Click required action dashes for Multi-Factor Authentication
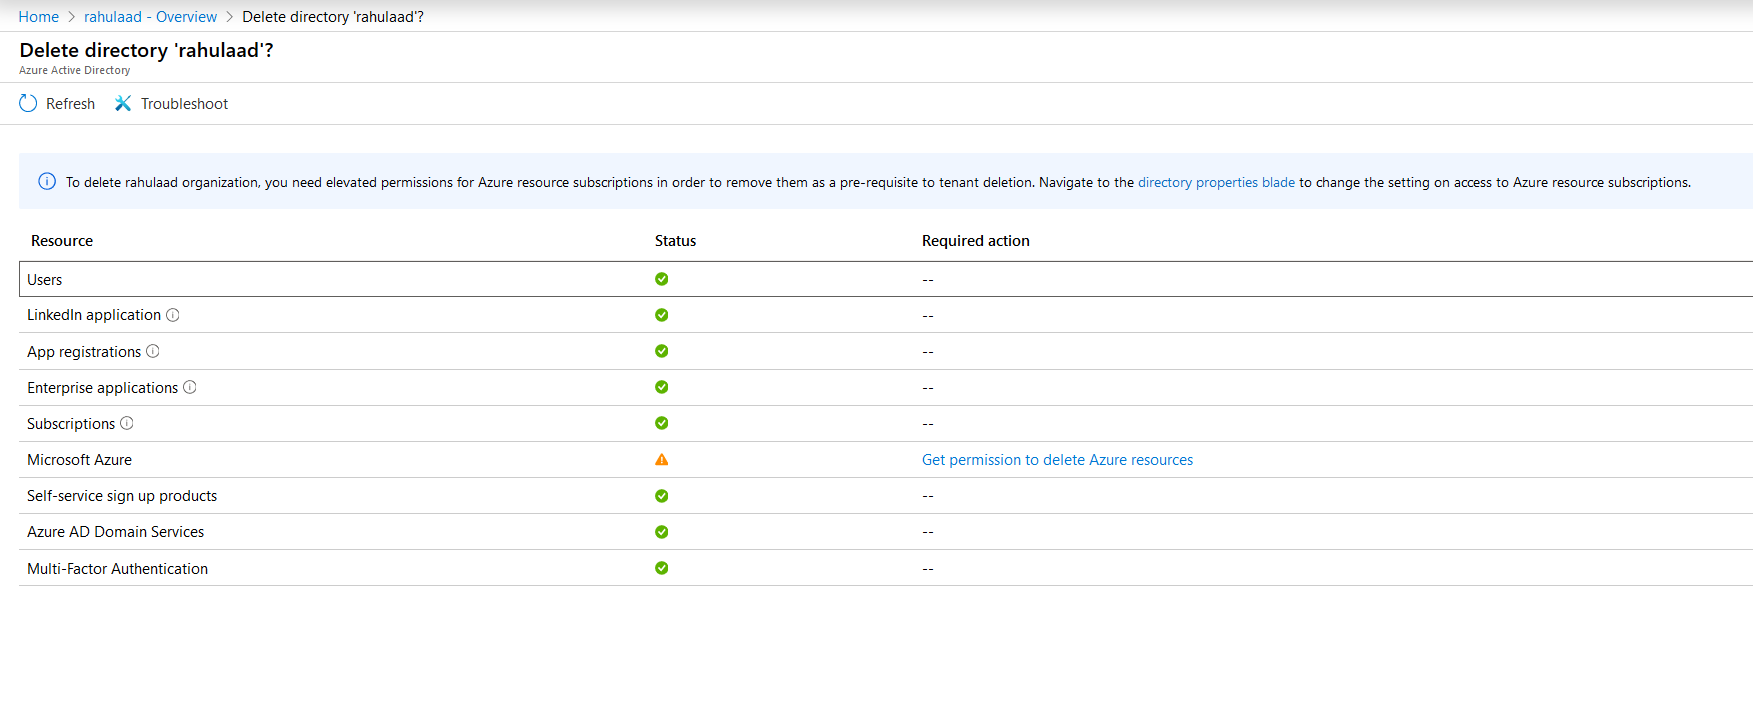 coord(928,569)
